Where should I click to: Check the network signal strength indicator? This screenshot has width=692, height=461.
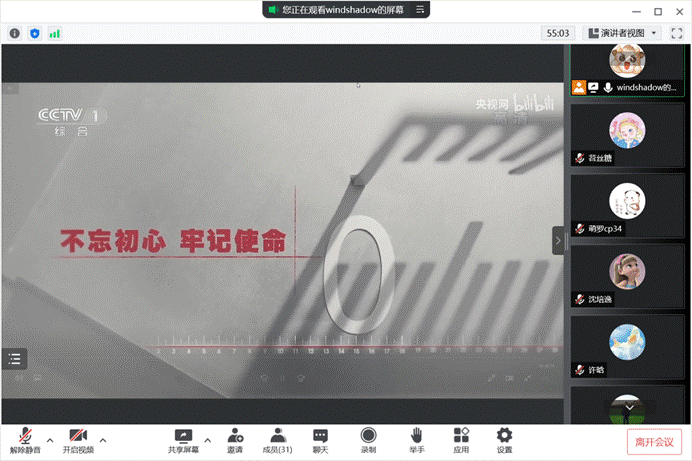(54, 33)
